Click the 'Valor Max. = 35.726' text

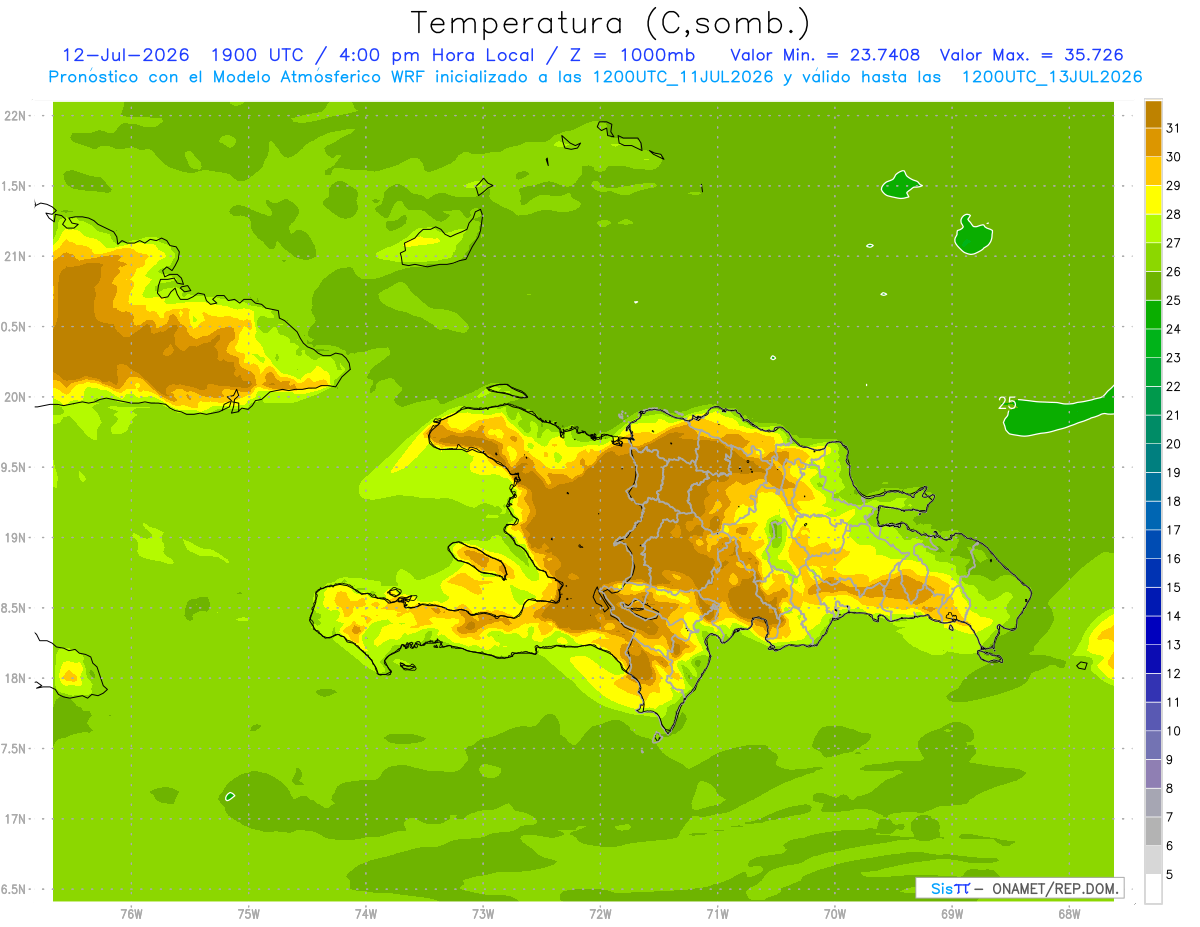pos(1031,55)
